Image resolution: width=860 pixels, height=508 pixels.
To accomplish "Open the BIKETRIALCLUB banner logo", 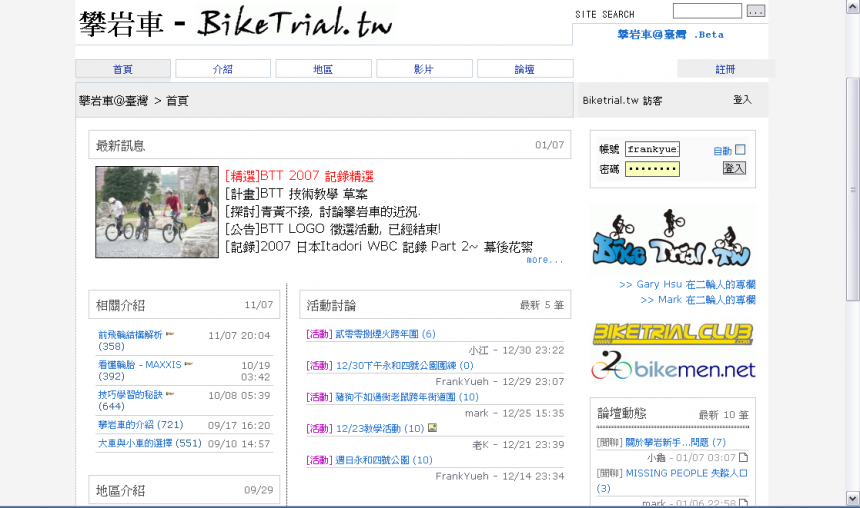I will 673,334.
